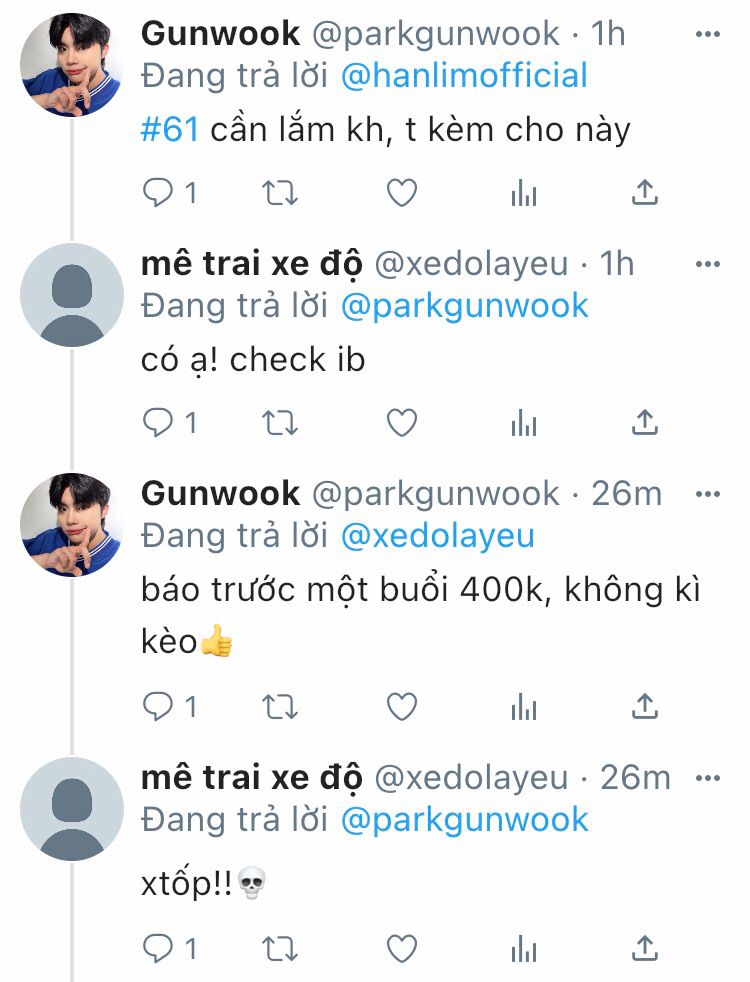The image size is (750, 982).
Task: Share the 'báo trước một buổi 400k' tweet
Action: tap(644, 706)
